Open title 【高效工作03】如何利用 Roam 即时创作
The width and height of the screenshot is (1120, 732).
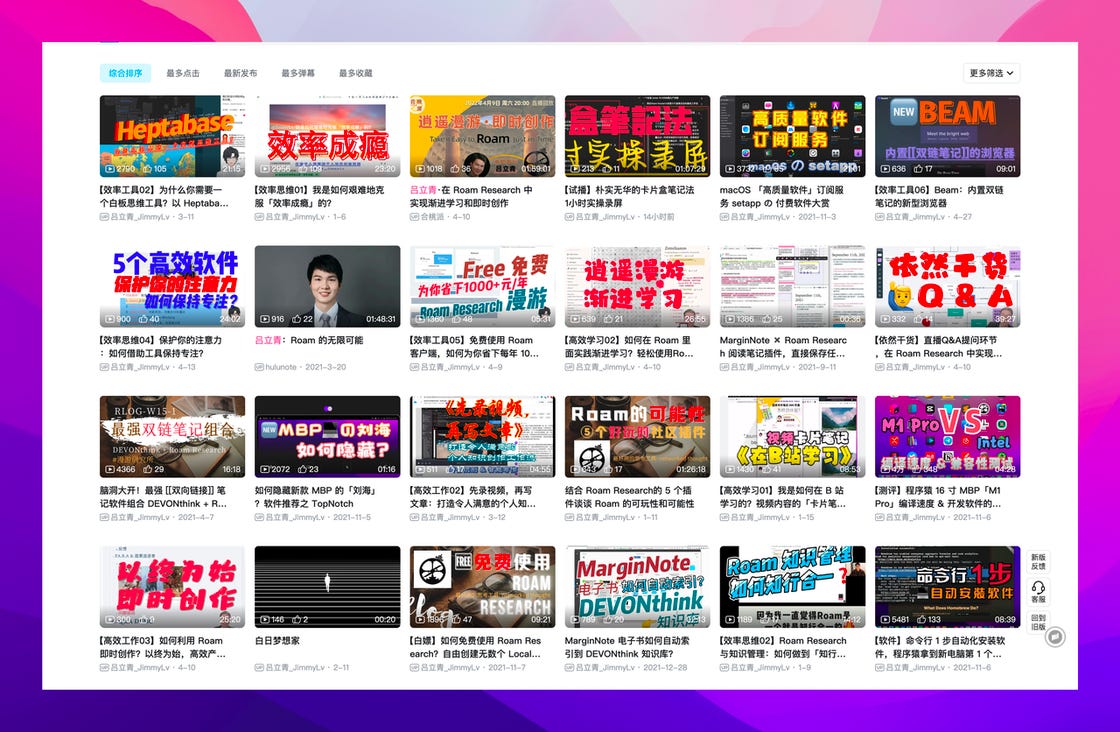coord(163,647)
